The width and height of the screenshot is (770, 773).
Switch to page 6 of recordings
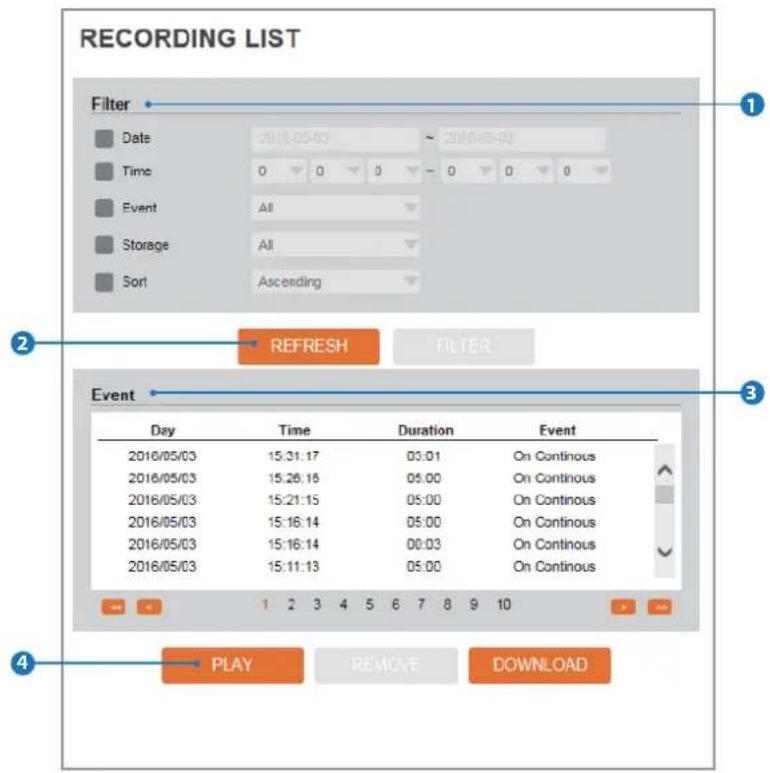coord(395,604)
